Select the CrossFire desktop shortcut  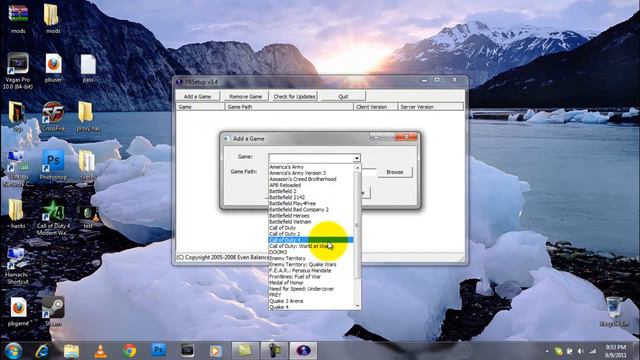(53, 116)
